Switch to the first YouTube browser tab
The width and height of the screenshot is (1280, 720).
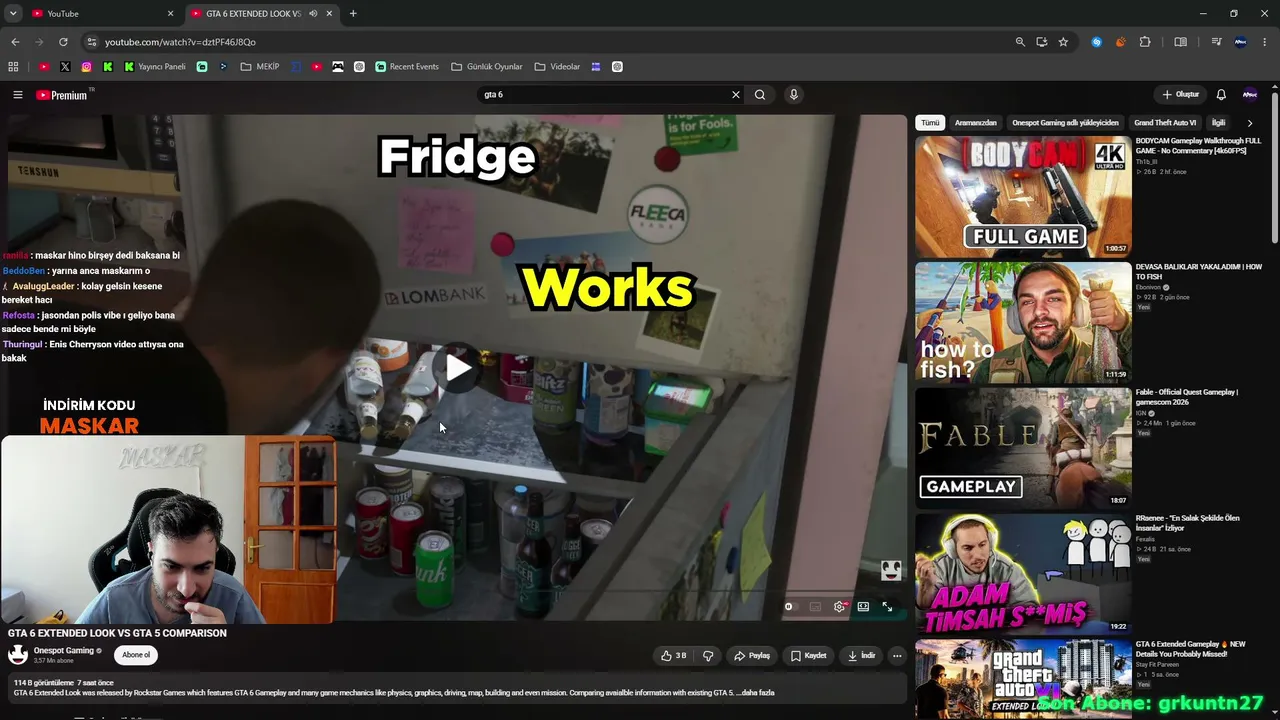[x=100, y=14]
